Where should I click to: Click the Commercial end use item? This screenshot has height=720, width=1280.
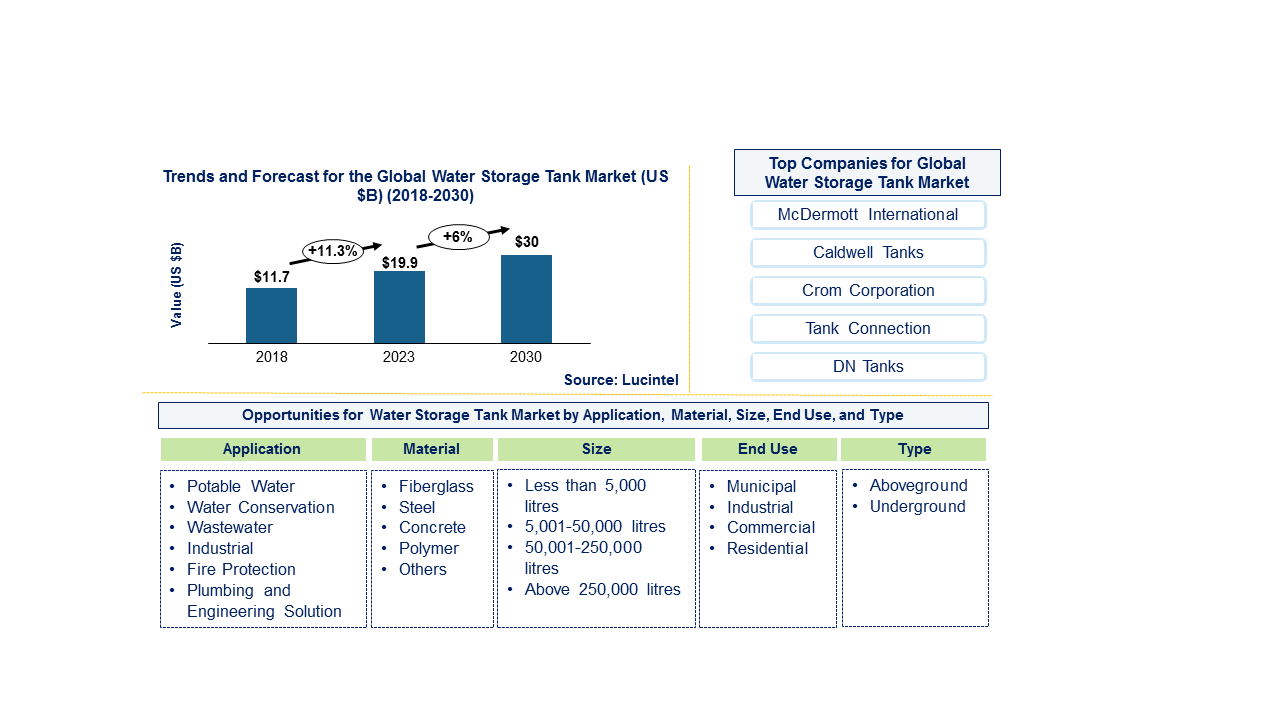click(x=771, y=528)
